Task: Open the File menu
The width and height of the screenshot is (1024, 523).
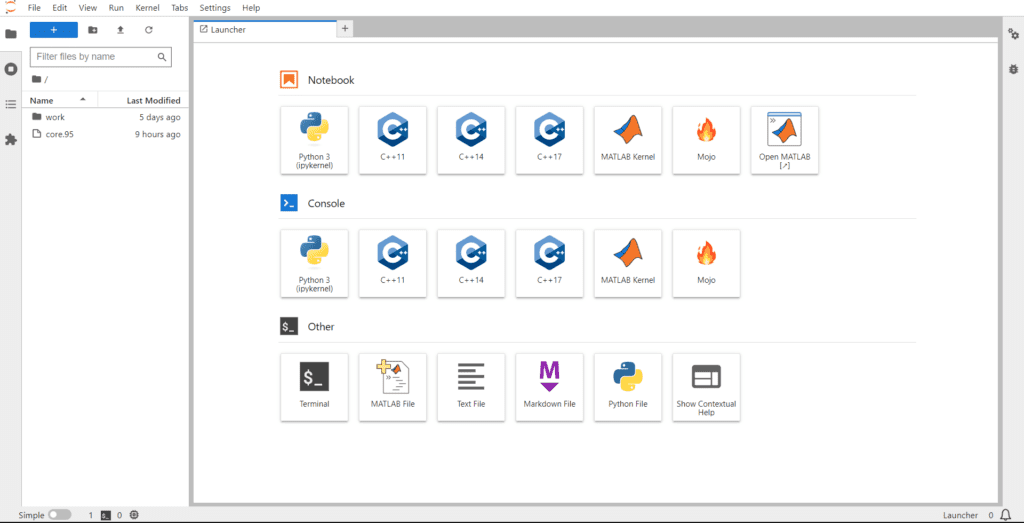Action: click(35, 8)
